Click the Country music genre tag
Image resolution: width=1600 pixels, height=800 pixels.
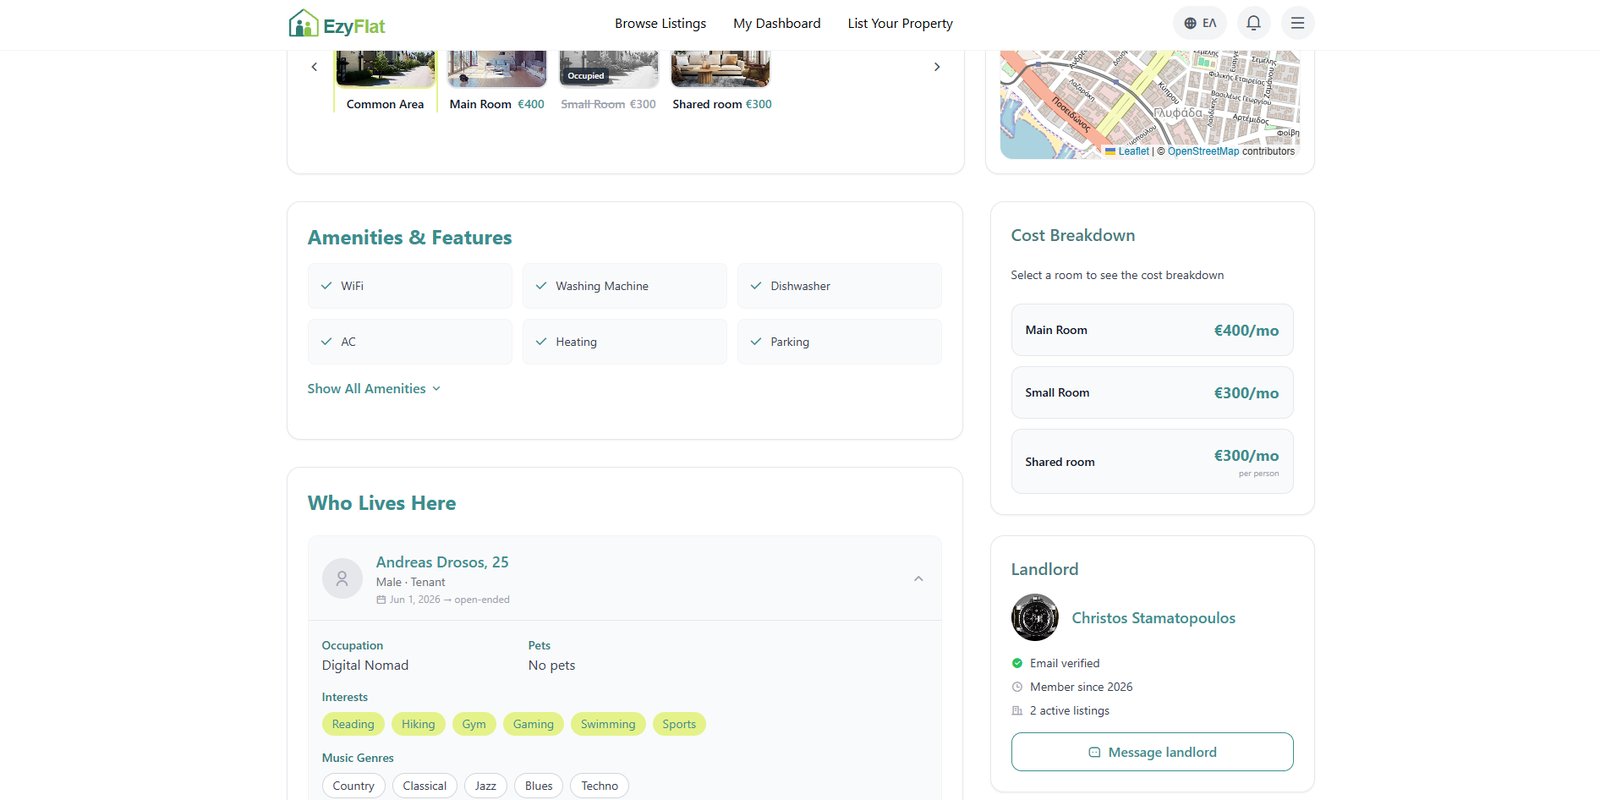[x=353, y=786]
